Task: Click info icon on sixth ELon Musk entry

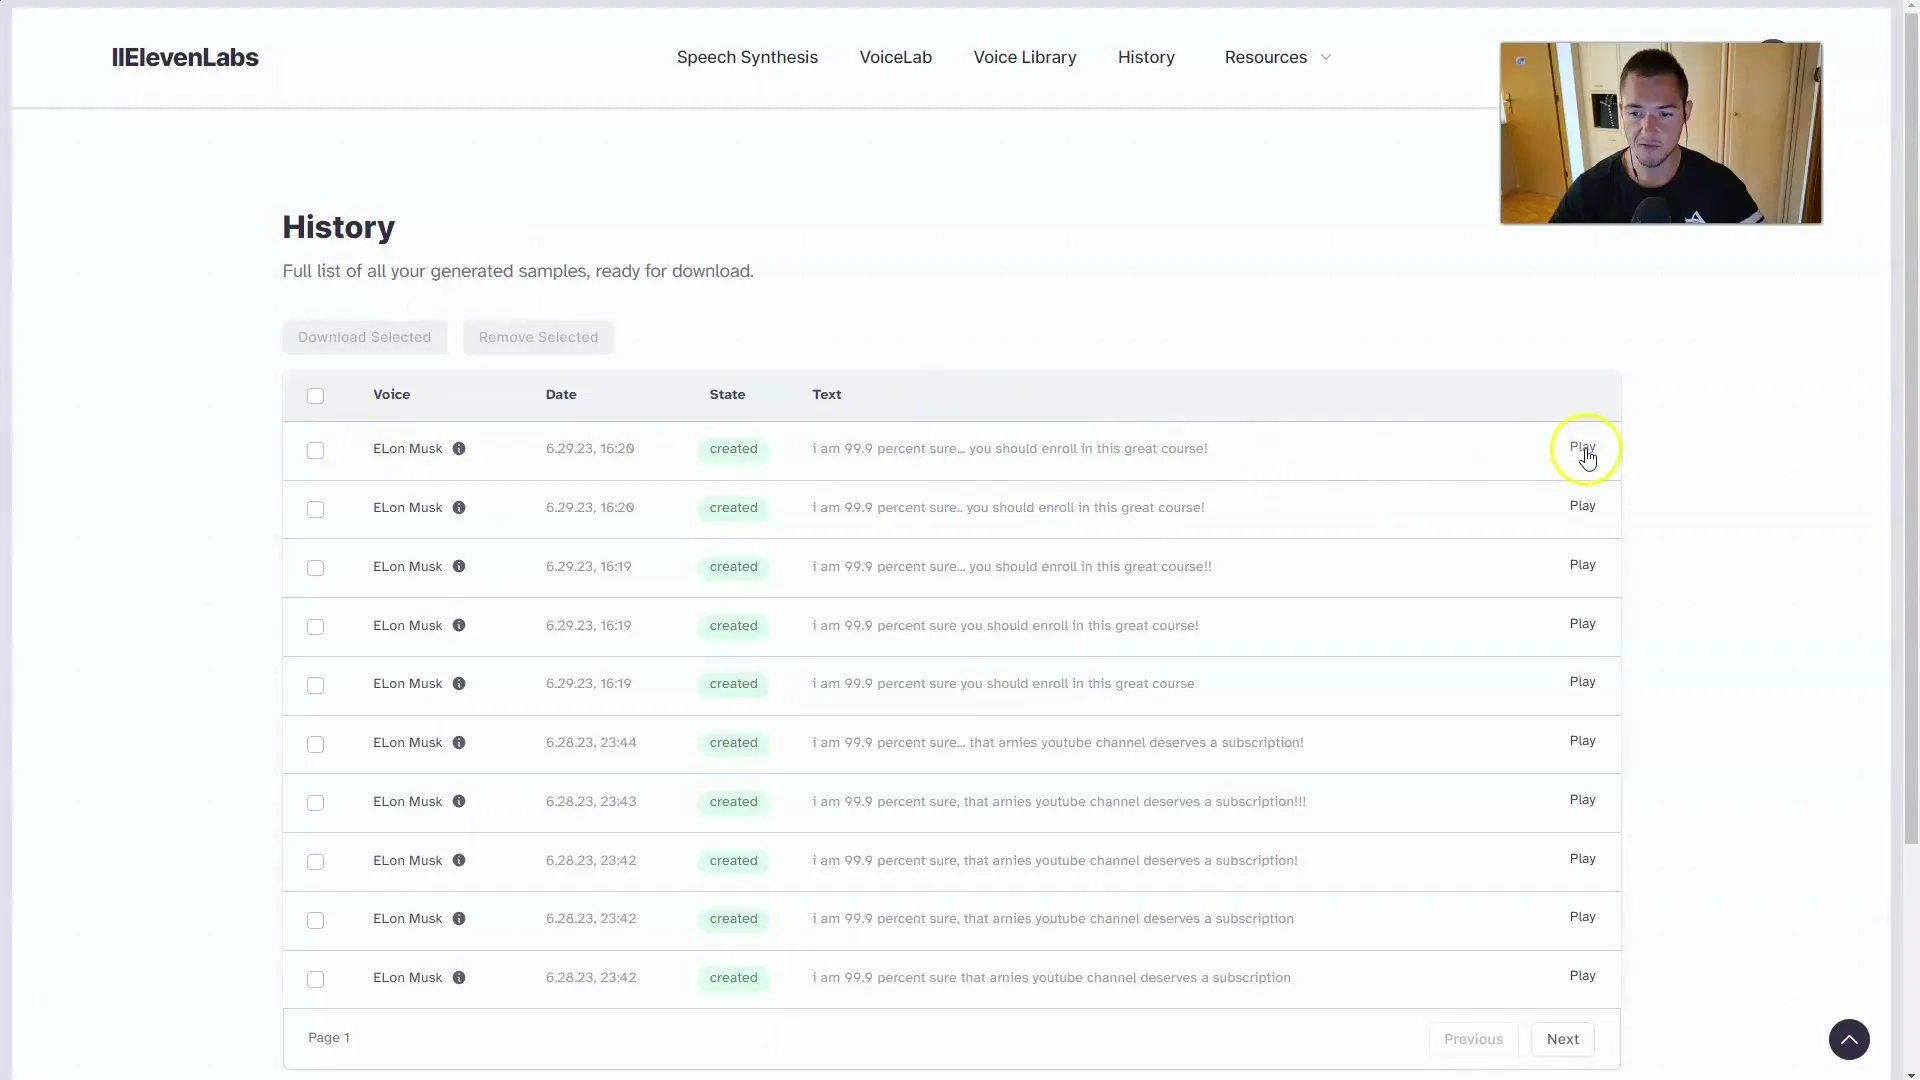Action: click(x=459, y=742)
